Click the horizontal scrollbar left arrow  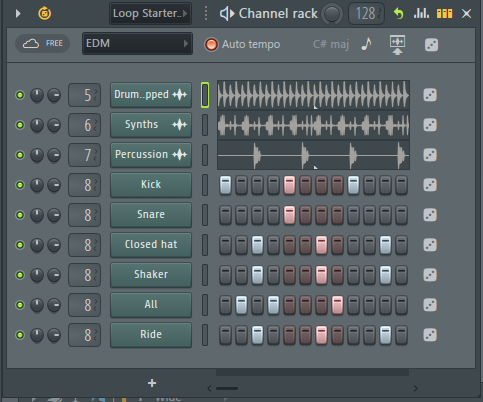pos(209,388)
